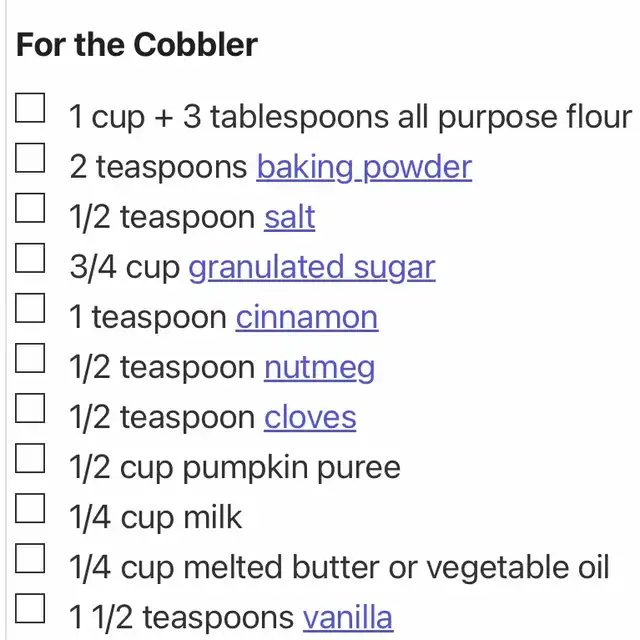Tick the checkbox beside pumpkin puree

30,458
